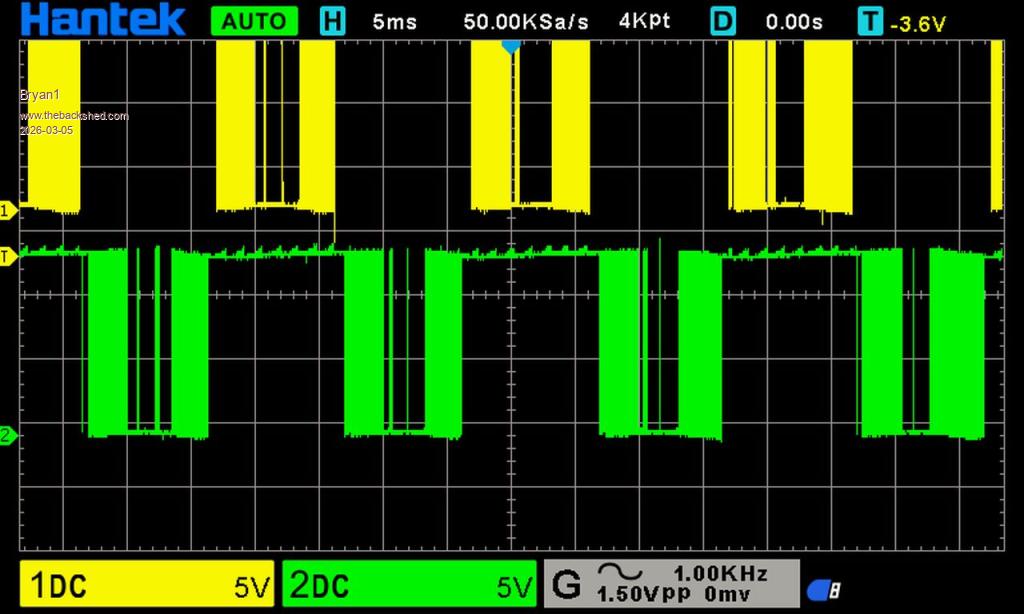Toggle channel 2 DC 5V box
The width and height of the screenshot is (1024, 614).
pyautogui.click(x=410, y=585)
